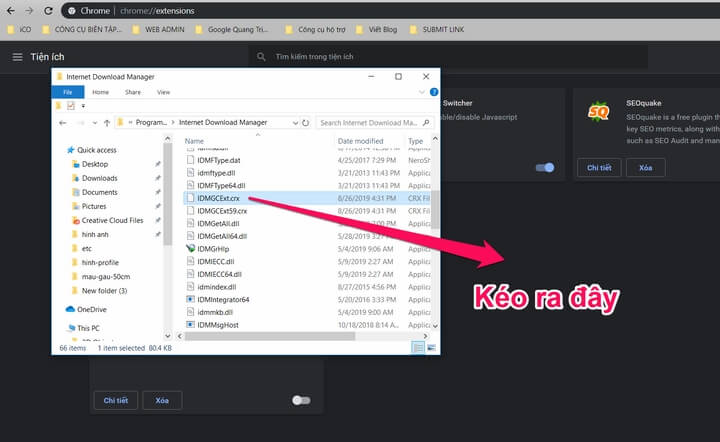Click Program... in the address breadcrumb
Viewport: 720px width, 442px height.
pos(151,123)
